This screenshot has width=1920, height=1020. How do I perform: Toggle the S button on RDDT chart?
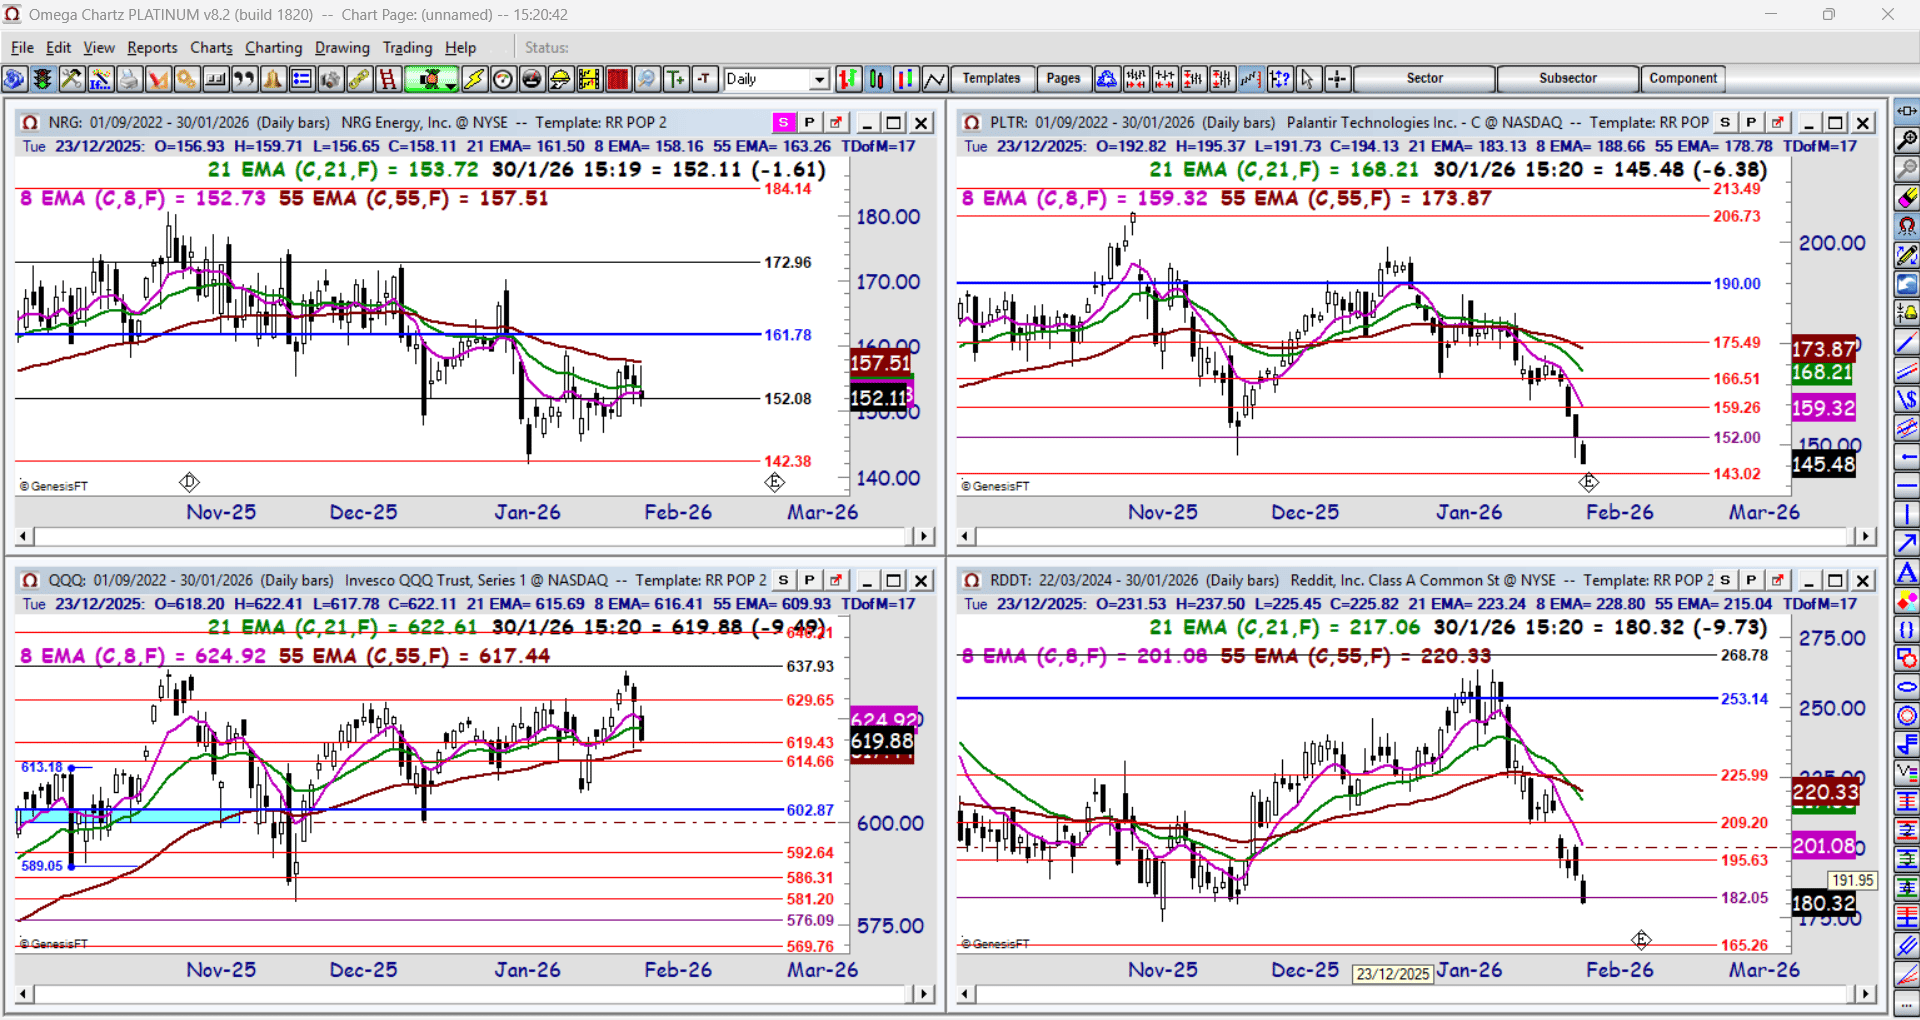[x=1725, y=581]
